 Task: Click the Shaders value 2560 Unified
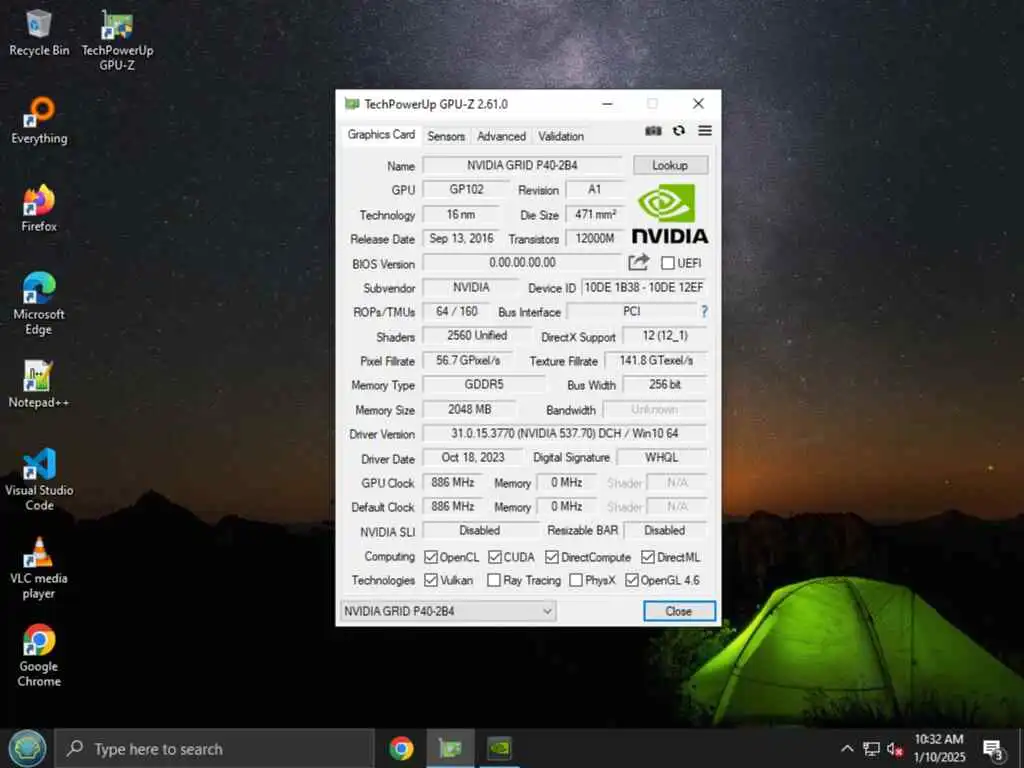coord(477,336)
